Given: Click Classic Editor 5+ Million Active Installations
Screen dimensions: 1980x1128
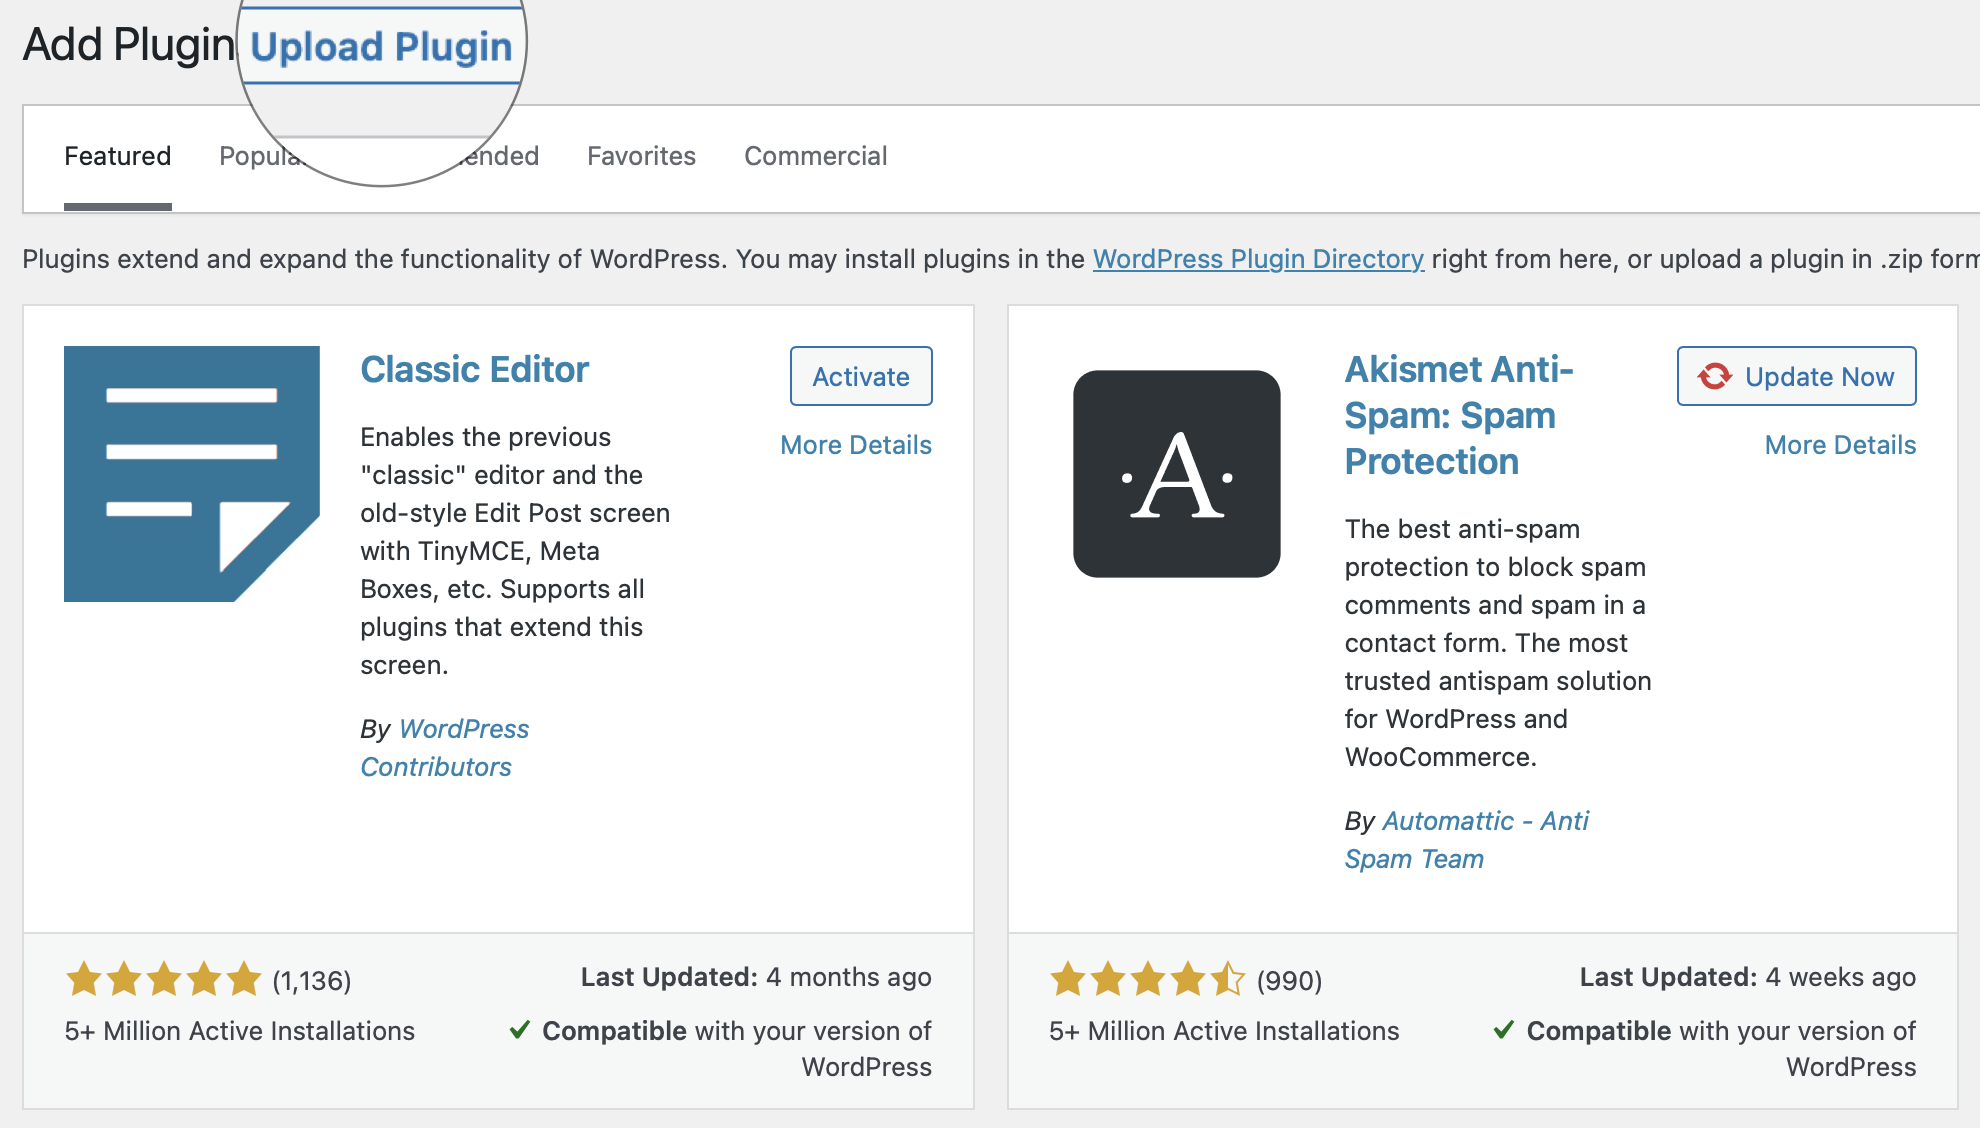Looking at the screenshot, I should tap(240, 1031).
